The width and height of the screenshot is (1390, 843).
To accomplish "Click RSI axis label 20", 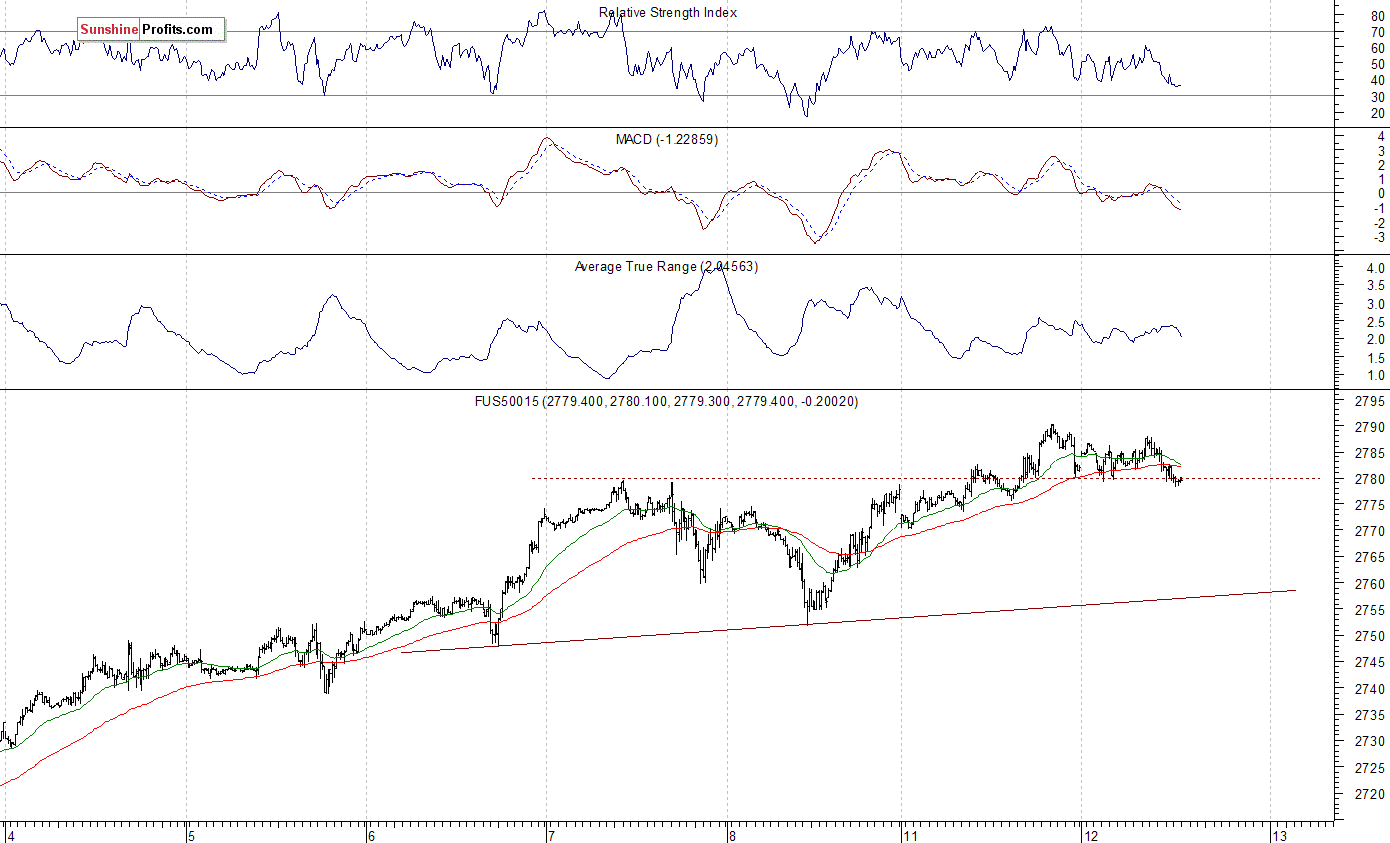I will pyautogui.click(x=1377, y=113).
